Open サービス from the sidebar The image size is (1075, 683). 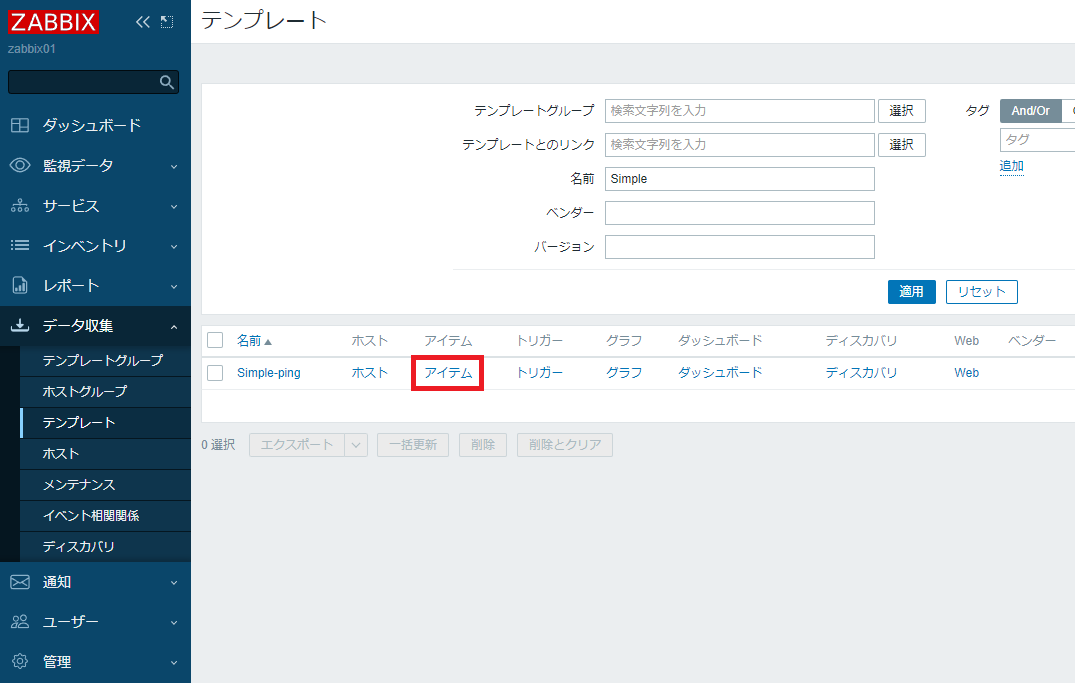click(x=22, y=205)
